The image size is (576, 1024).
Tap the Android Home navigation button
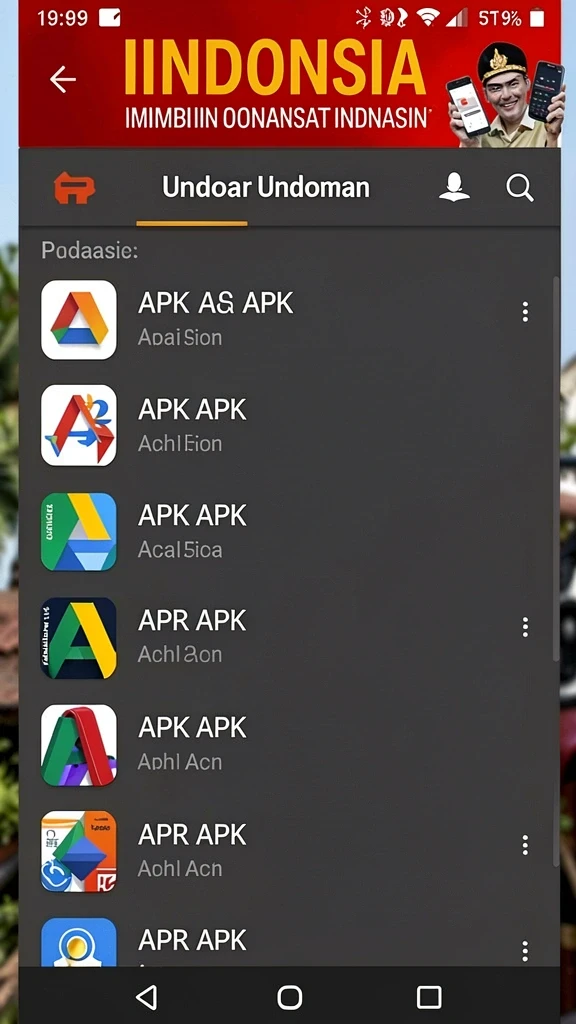289,997
